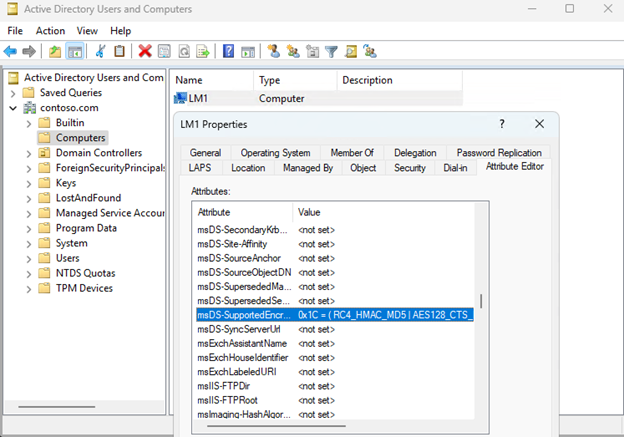Click the red Delete X icon
Image resolution: width=624 pixels, height=437 pixels.
(145, 51)
